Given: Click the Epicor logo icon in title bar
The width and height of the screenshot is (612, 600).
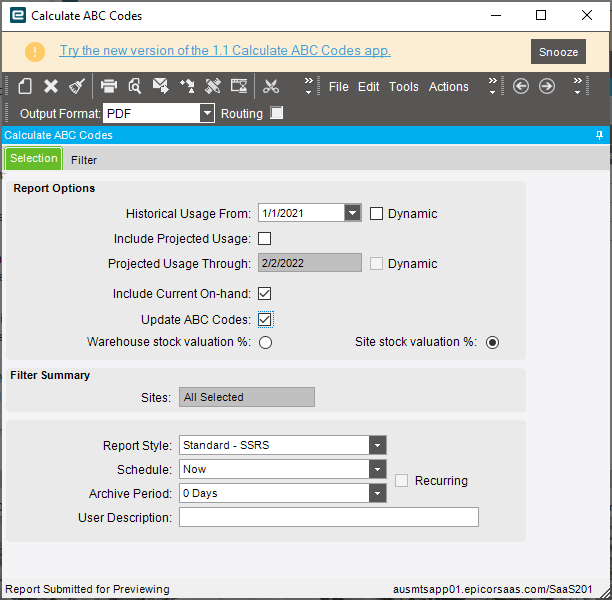Looking at the screenshot, I should (x=18, y=15).
